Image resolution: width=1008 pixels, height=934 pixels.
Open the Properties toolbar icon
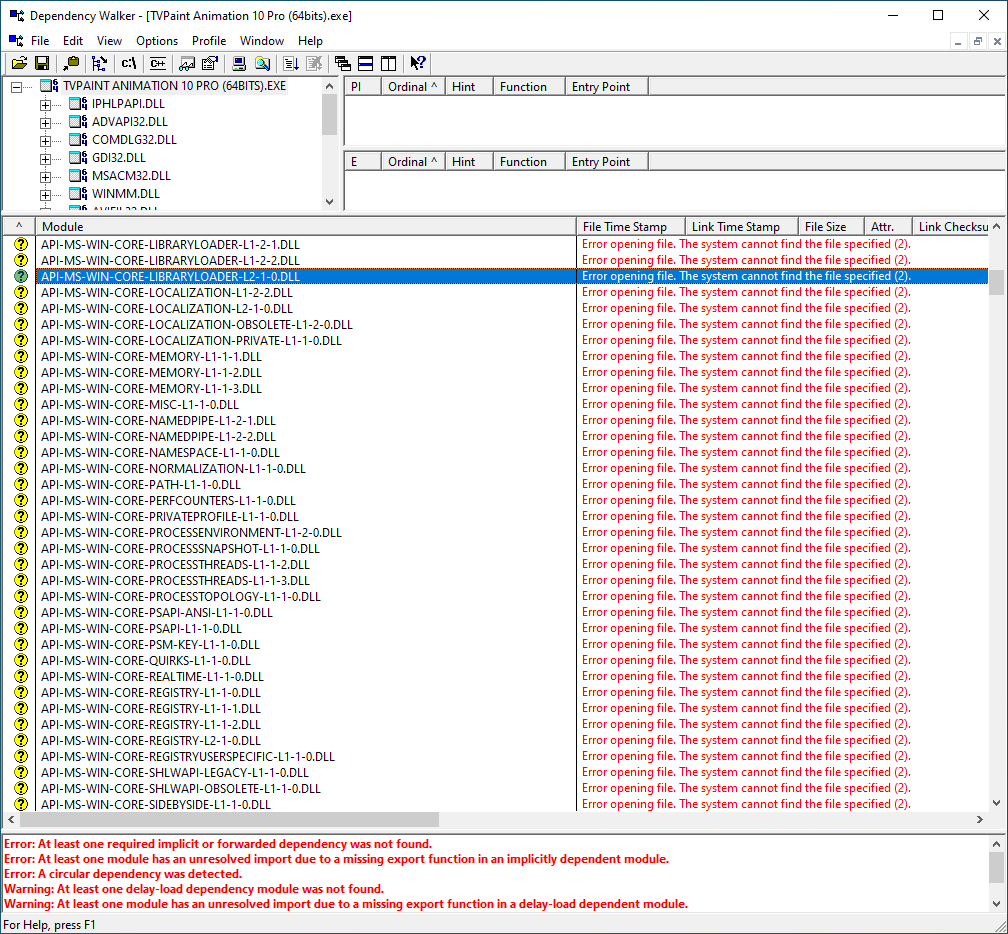tap(210, 63)
